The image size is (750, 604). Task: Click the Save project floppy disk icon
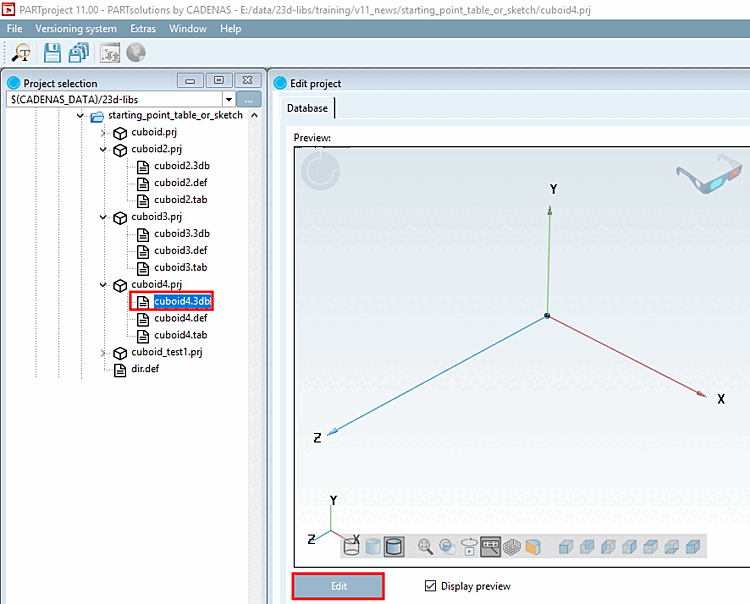click(x=52, y=53)
